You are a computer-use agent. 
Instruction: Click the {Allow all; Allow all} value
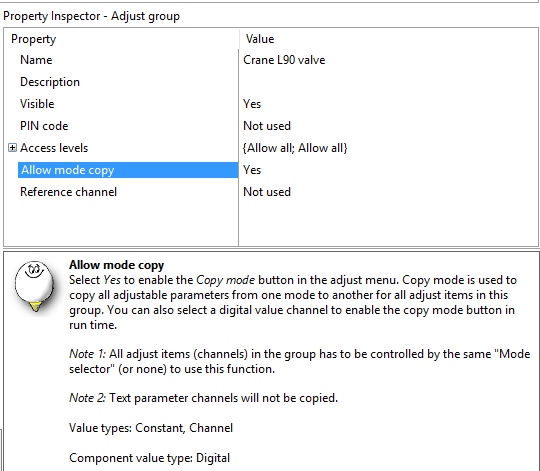tap(295, 148)
